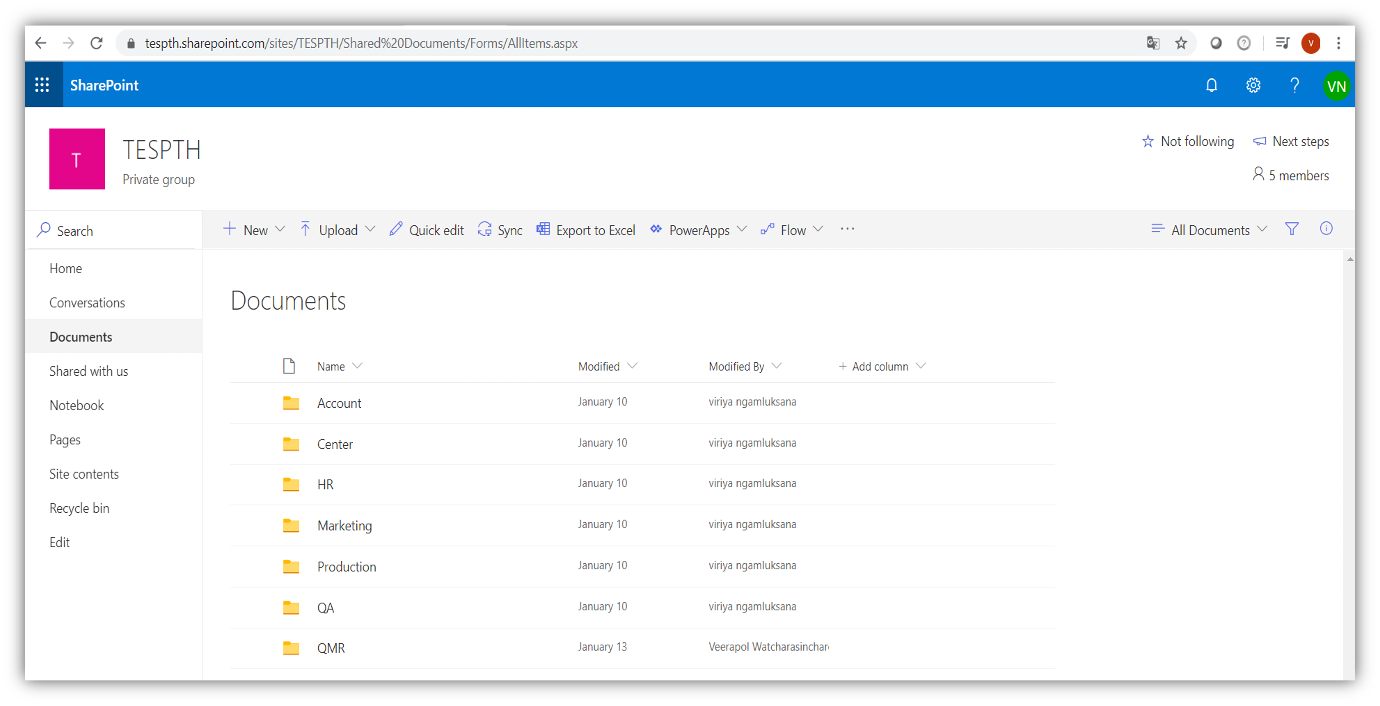Open the details pane info icon

coord(1326,229)
